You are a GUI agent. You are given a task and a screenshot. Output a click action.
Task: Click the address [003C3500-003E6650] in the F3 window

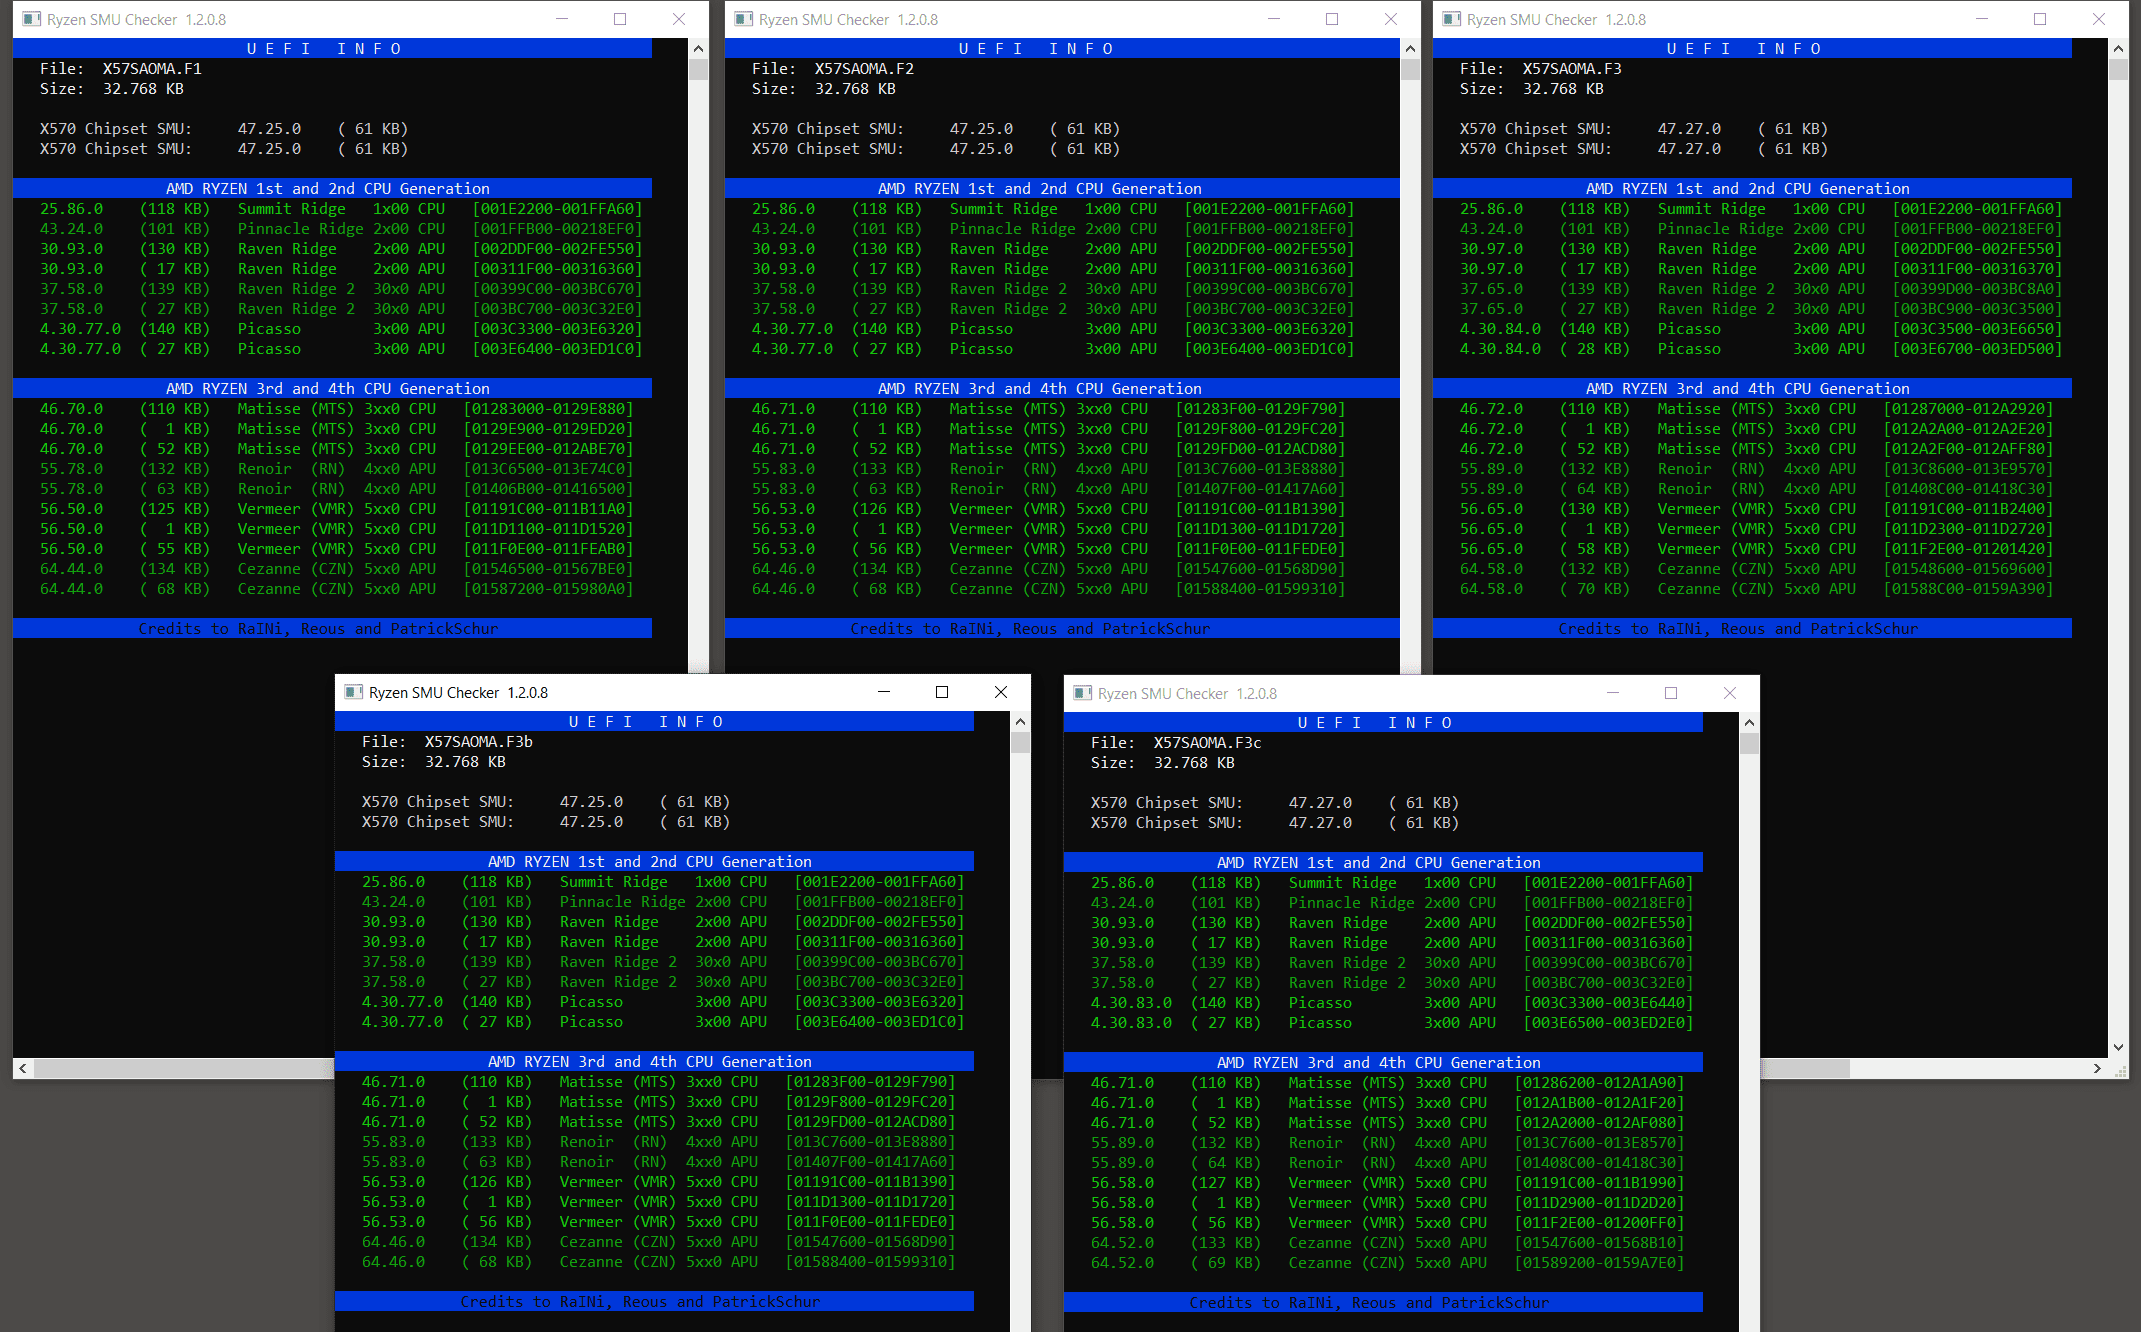click(x=1977, y=329)
